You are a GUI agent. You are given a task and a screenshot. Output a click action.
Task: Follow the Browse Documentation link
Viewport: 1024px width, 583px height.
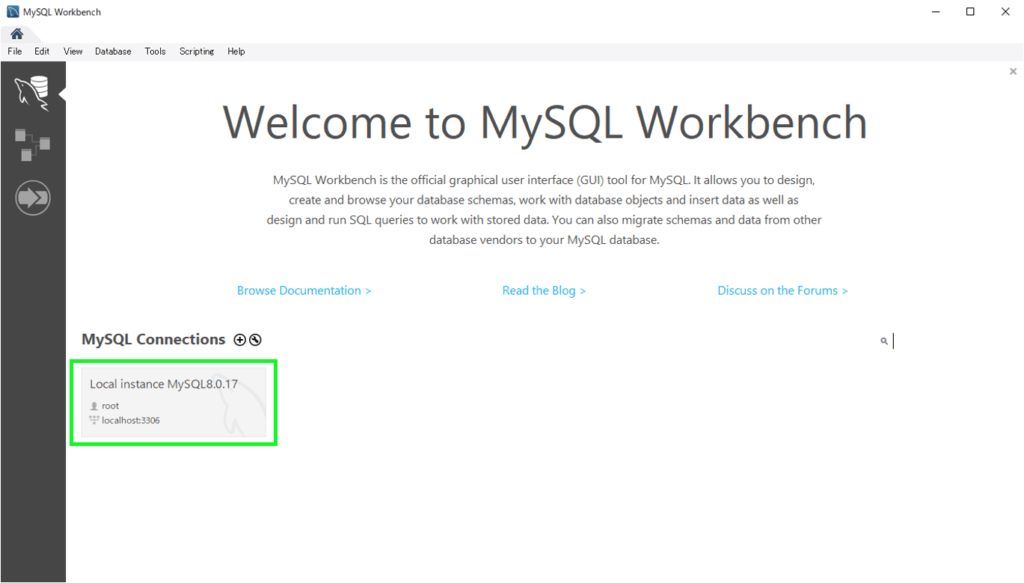tap(304, 291)
